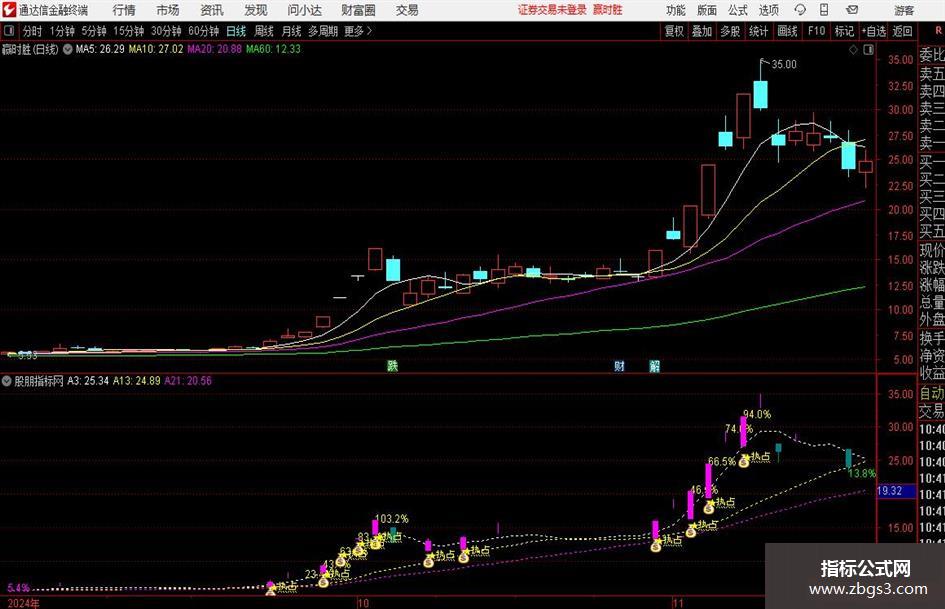
Task: Switch to the 分时 chart tab
Action: (x=33, y=31)
